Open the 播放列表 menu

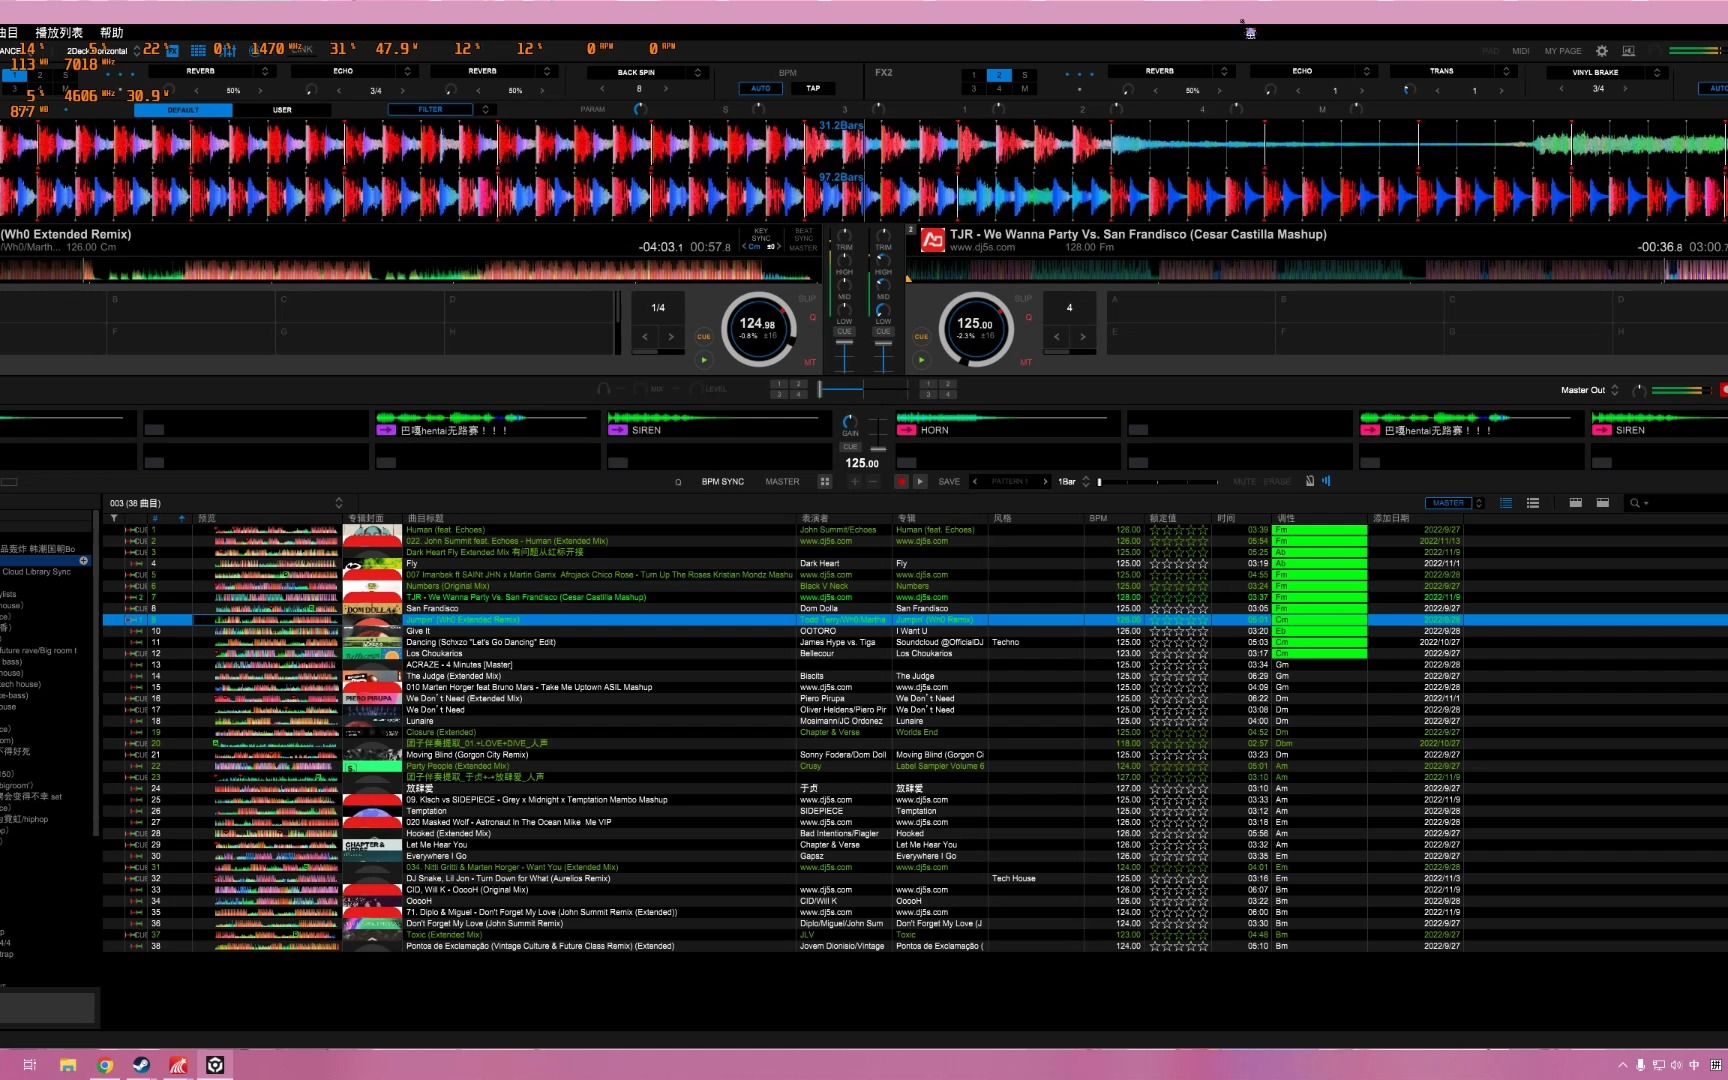[x=59, y=33]
